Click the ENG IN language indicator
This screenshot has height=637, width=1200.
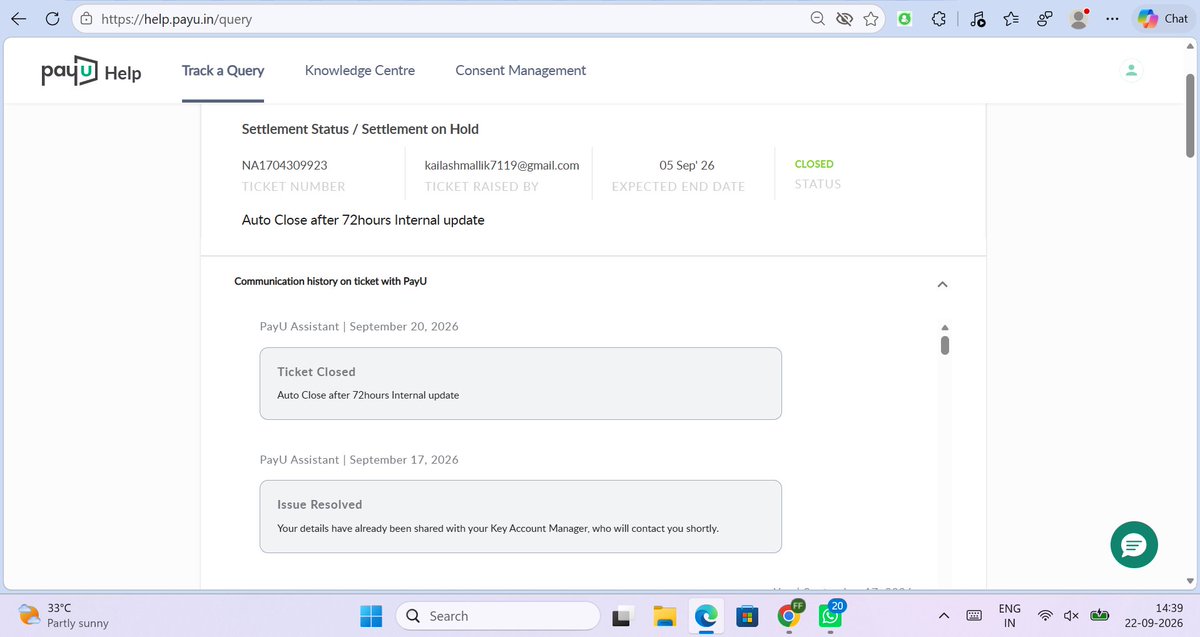[1010, 615]
